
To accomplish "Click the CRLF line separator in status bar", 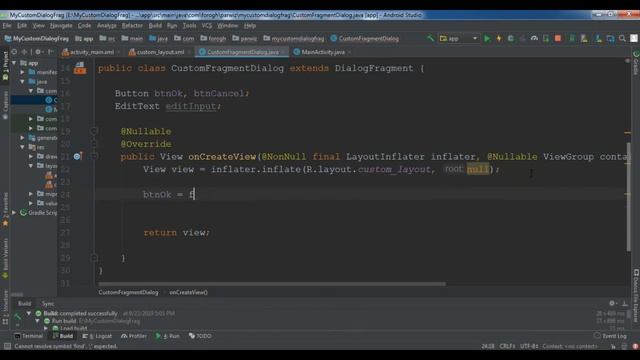I will pos(507,346).
